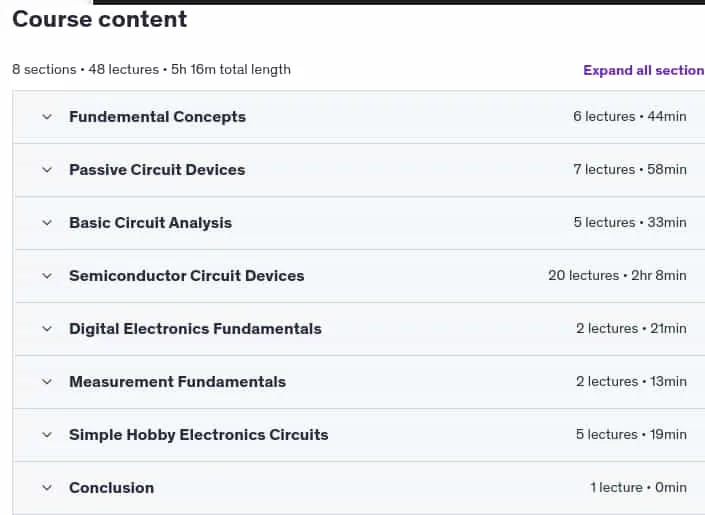Select the Measurement Fundamentals title
This screenshot has height=515, width=705.
tap(177, 382)
